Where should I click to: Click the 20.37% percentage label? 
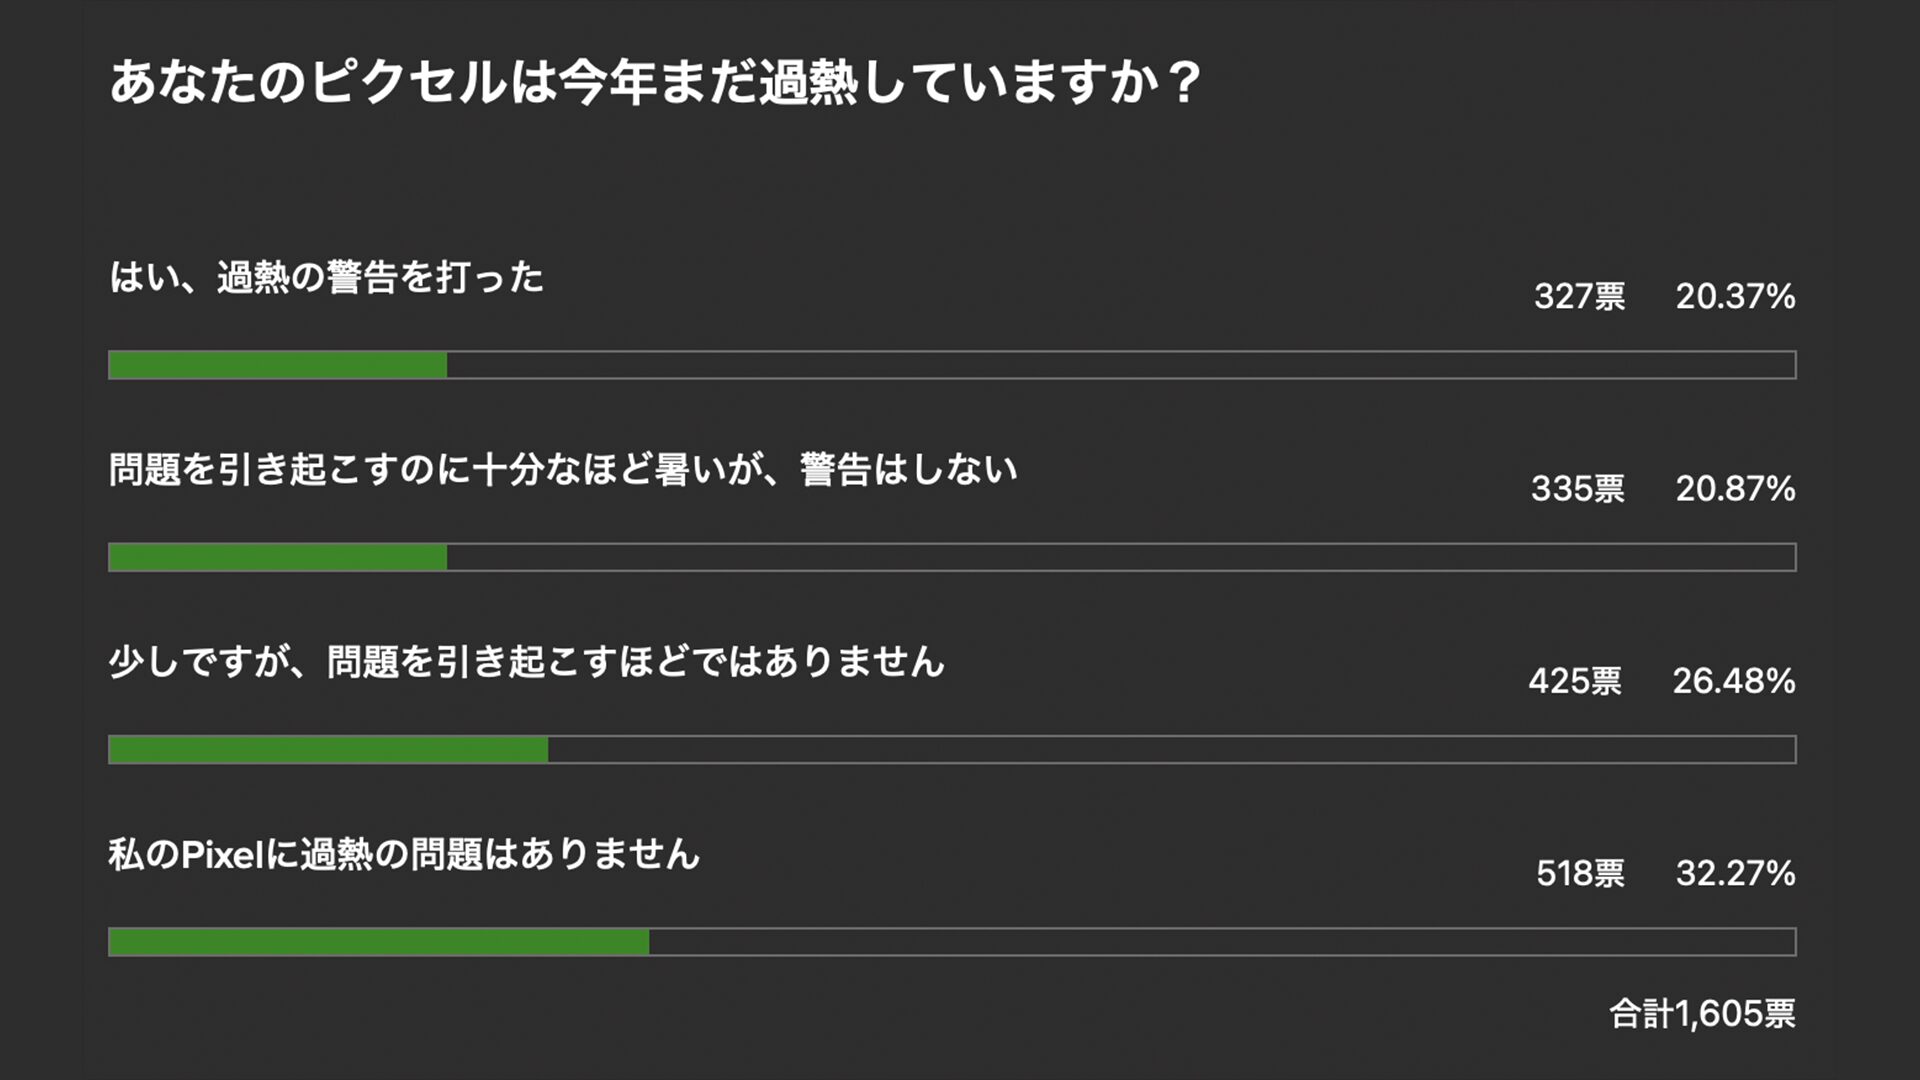tap(1736, 296)
